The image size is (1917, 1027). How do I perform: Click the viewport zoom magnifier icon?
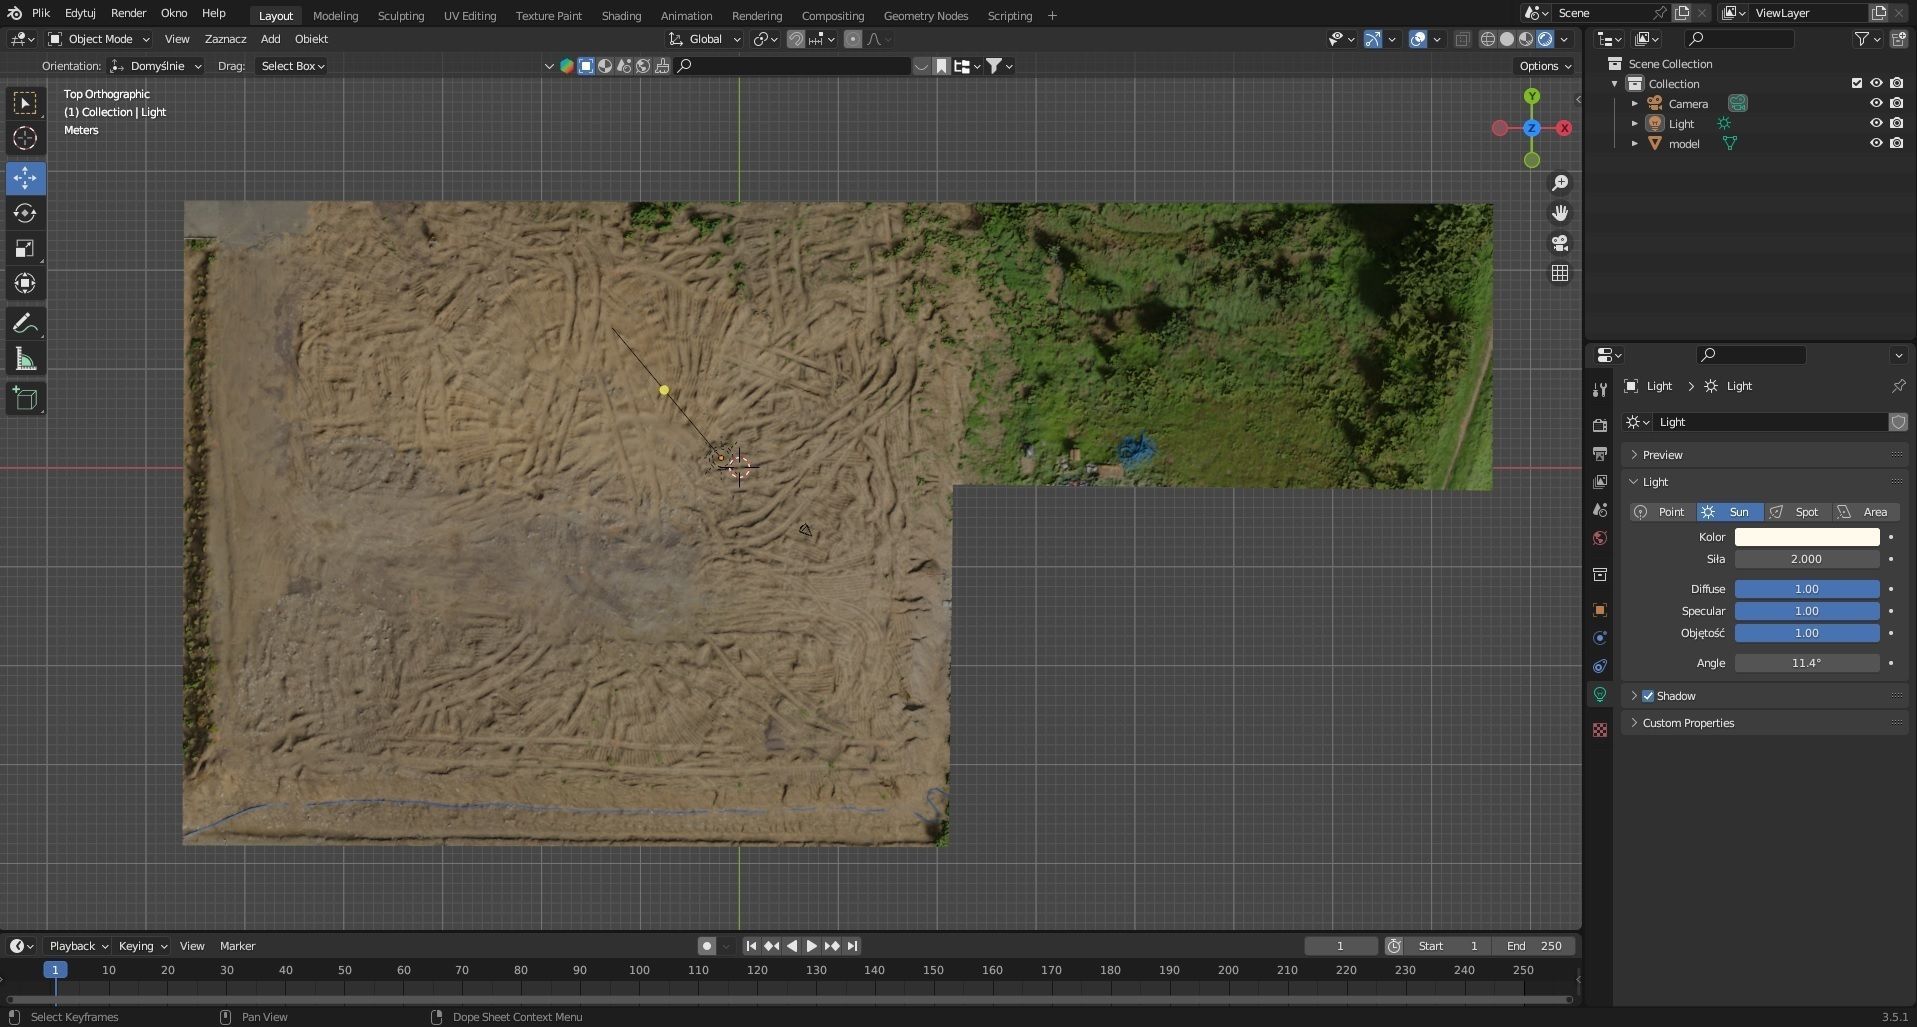(1559, 183)
